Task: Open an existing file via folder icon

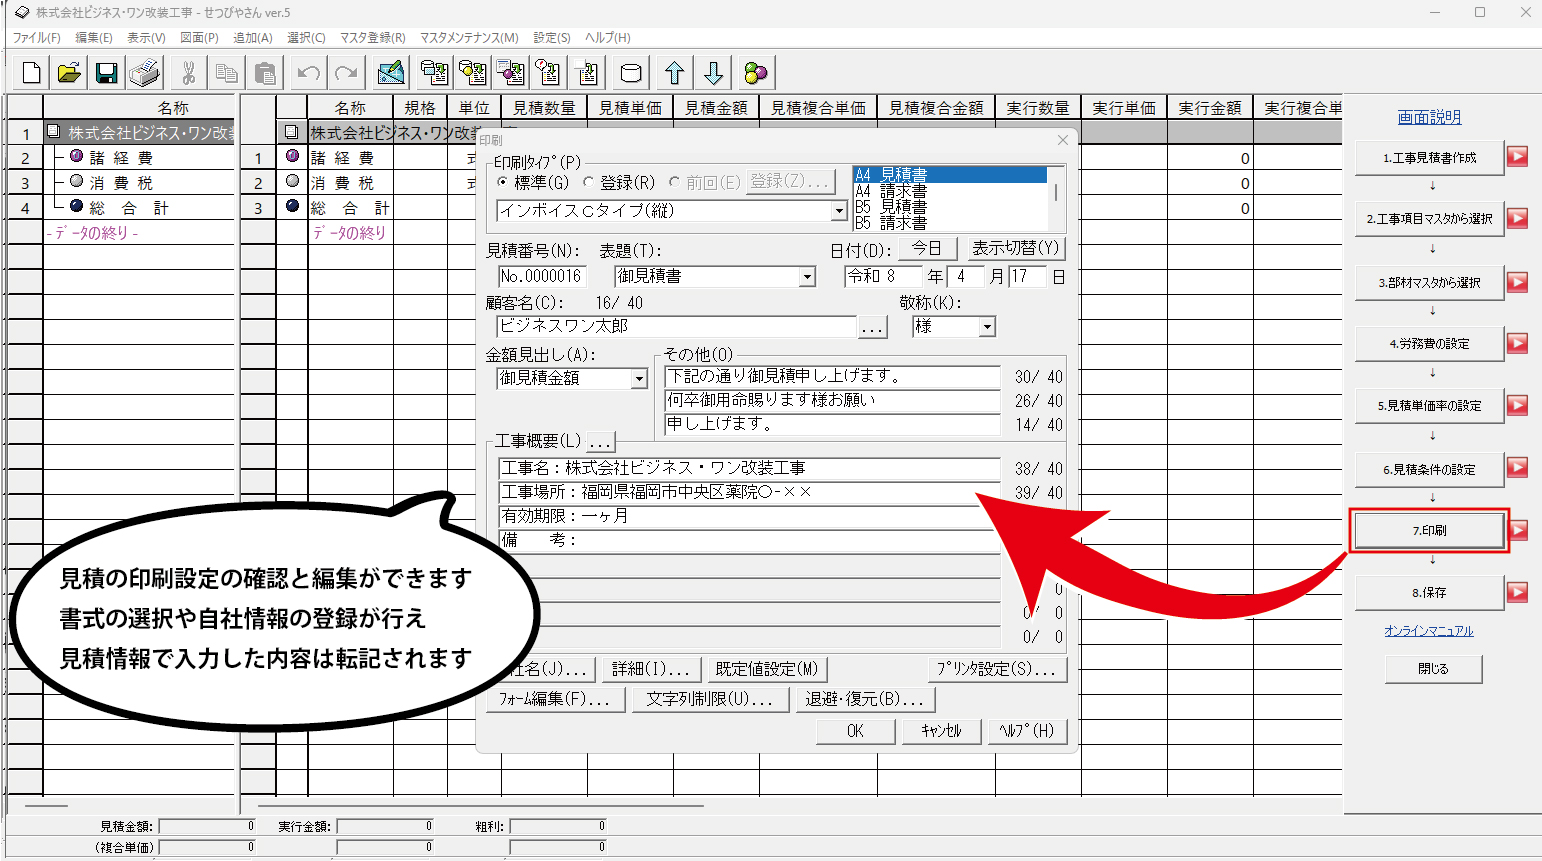Action: pyautogui.click(x=69, y=73)
